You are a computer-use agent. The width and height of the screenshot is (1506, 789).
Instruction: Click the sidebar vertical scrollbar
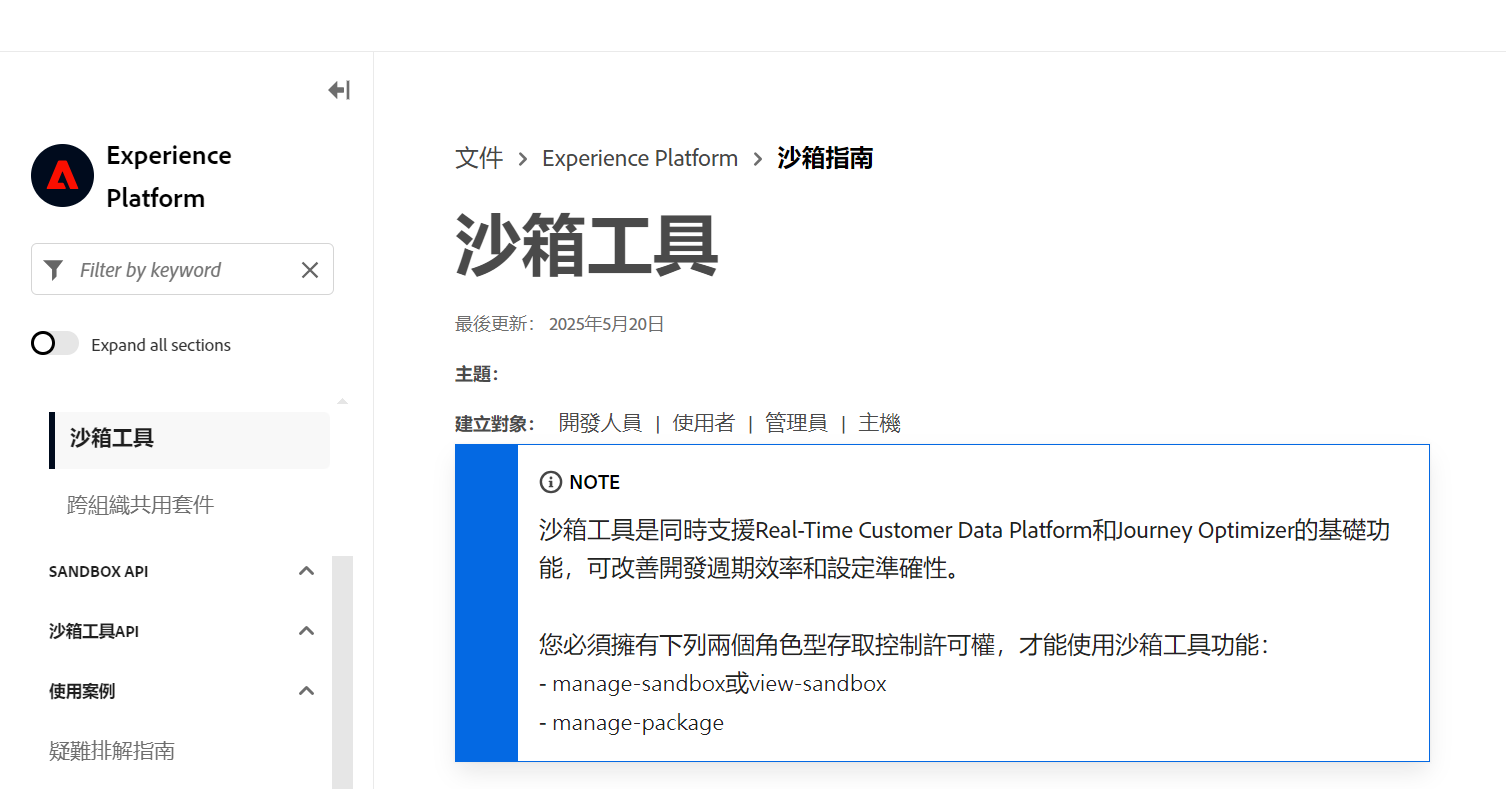point(342,672)
